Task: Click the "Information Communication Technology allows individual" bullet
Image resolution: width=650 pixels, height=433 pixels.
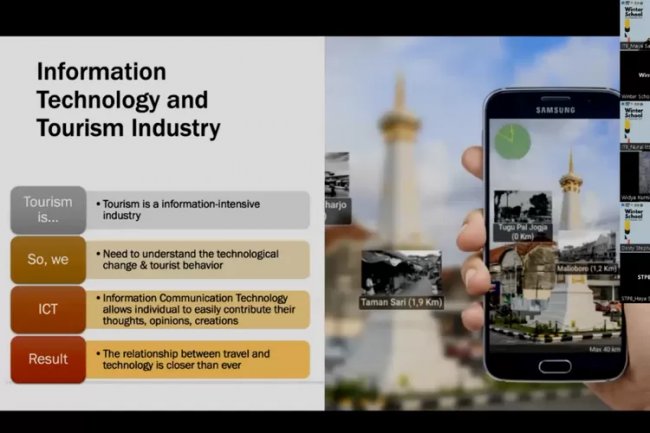Action: 199,309
